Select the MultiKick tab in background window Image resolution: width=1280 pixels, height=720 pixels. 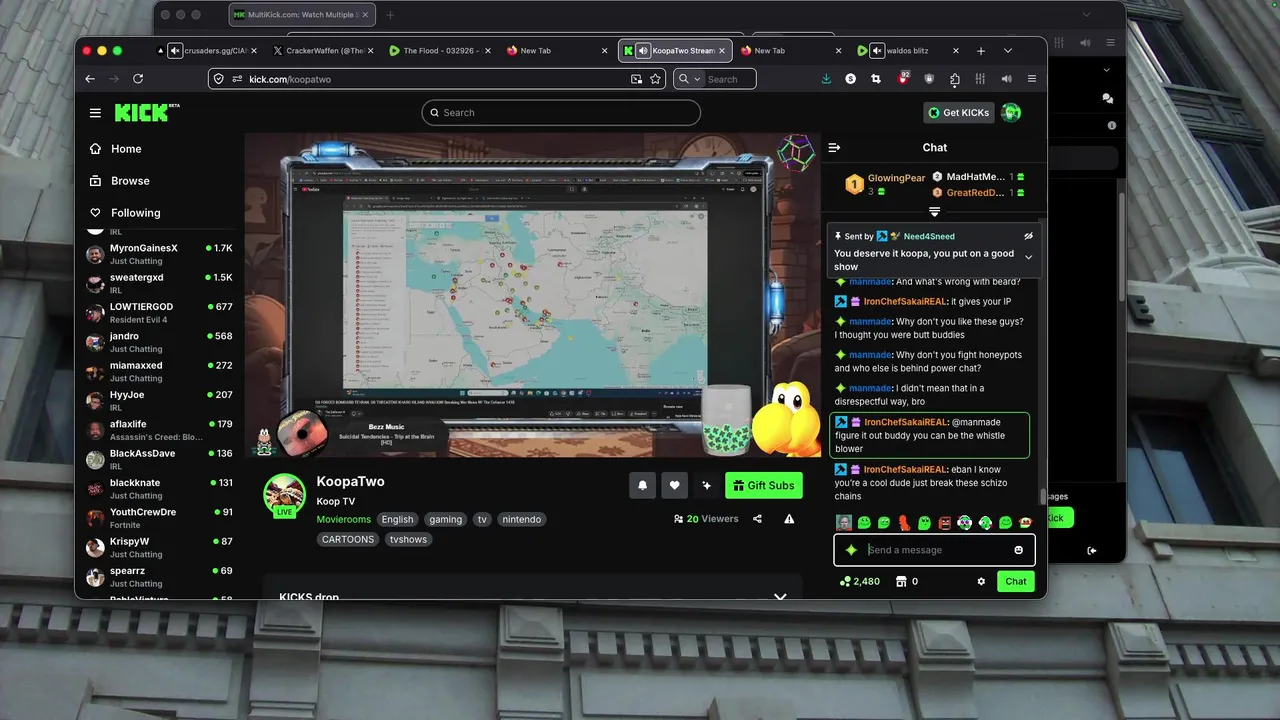300,15
